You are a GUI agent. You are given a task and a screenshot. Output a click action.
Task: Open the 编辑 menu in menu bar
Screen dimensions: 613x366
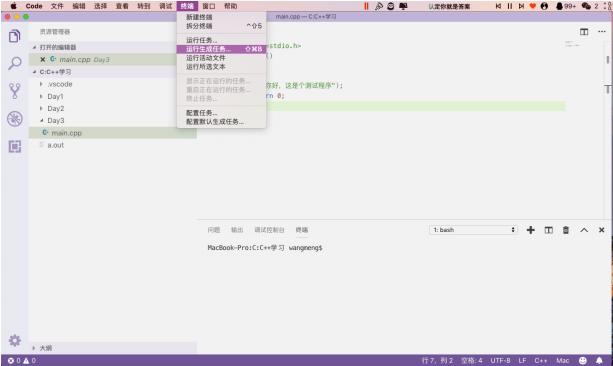(x=79, y=6)
